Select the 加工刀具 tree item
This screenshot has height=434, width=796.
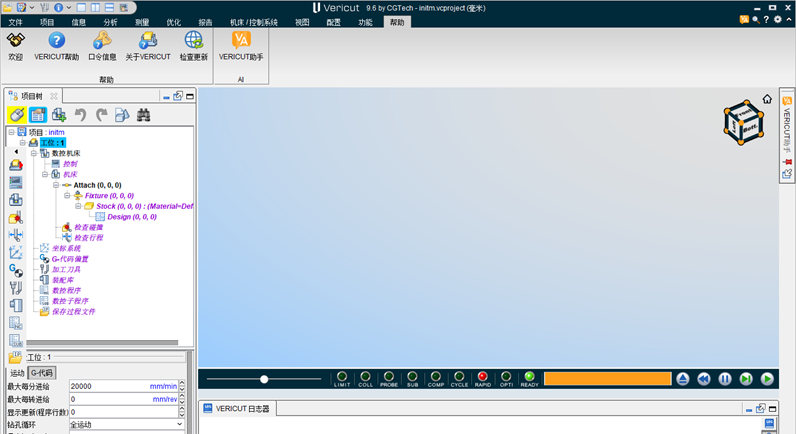[x=67, y=270]
